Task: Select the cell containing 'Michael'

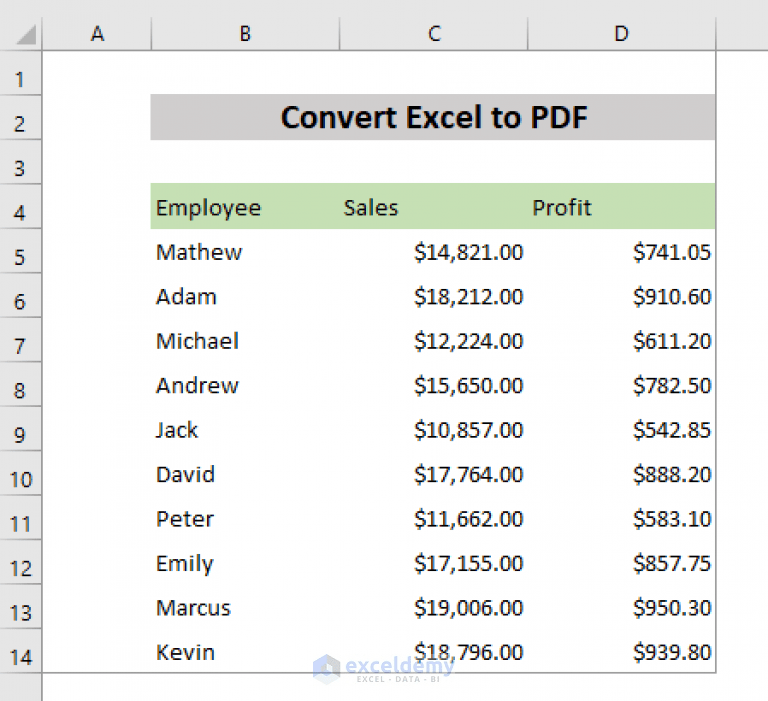Action: tap(245, 340)
